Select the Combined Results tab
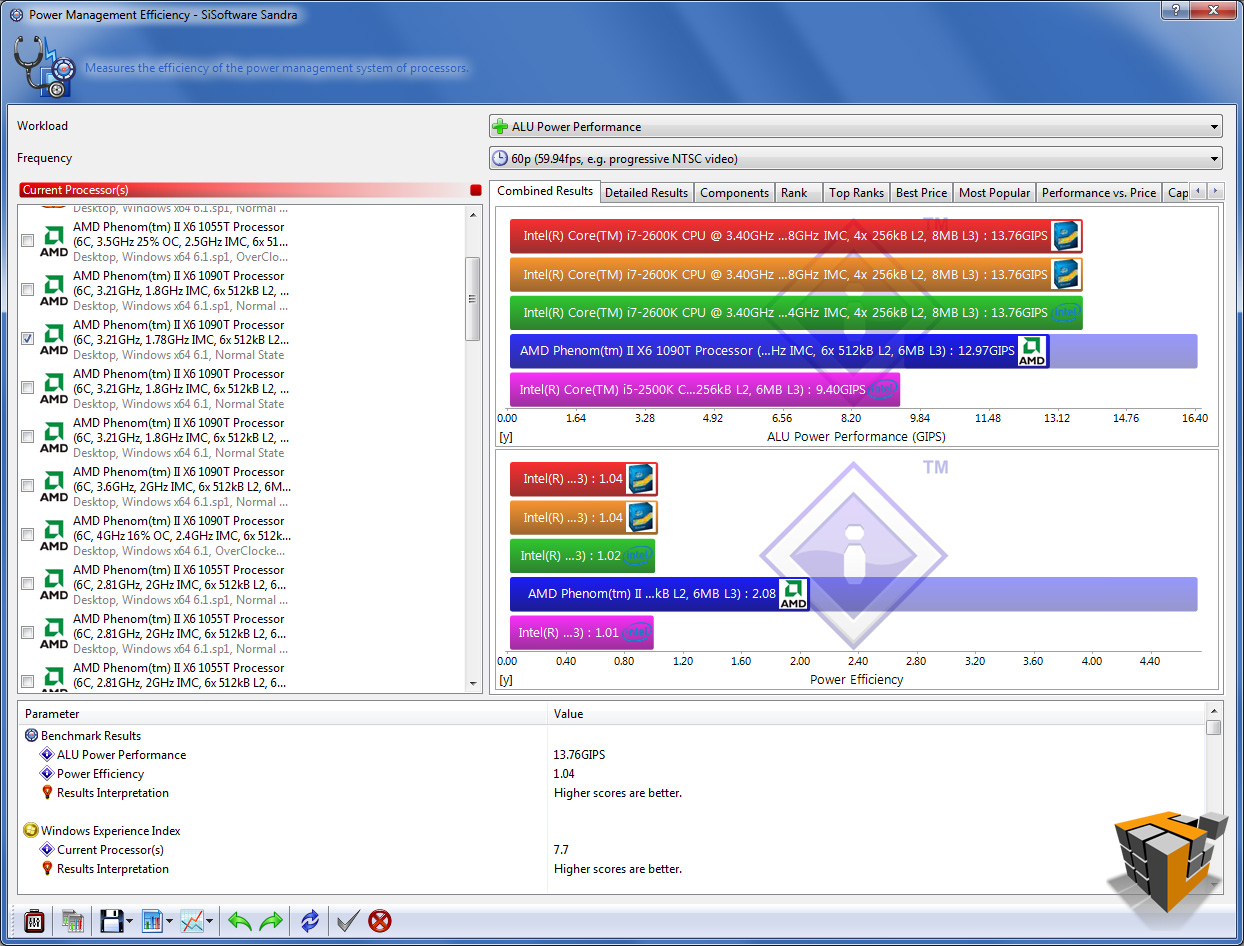This screenshot has width=1244, height=946. tap(545, 191)
